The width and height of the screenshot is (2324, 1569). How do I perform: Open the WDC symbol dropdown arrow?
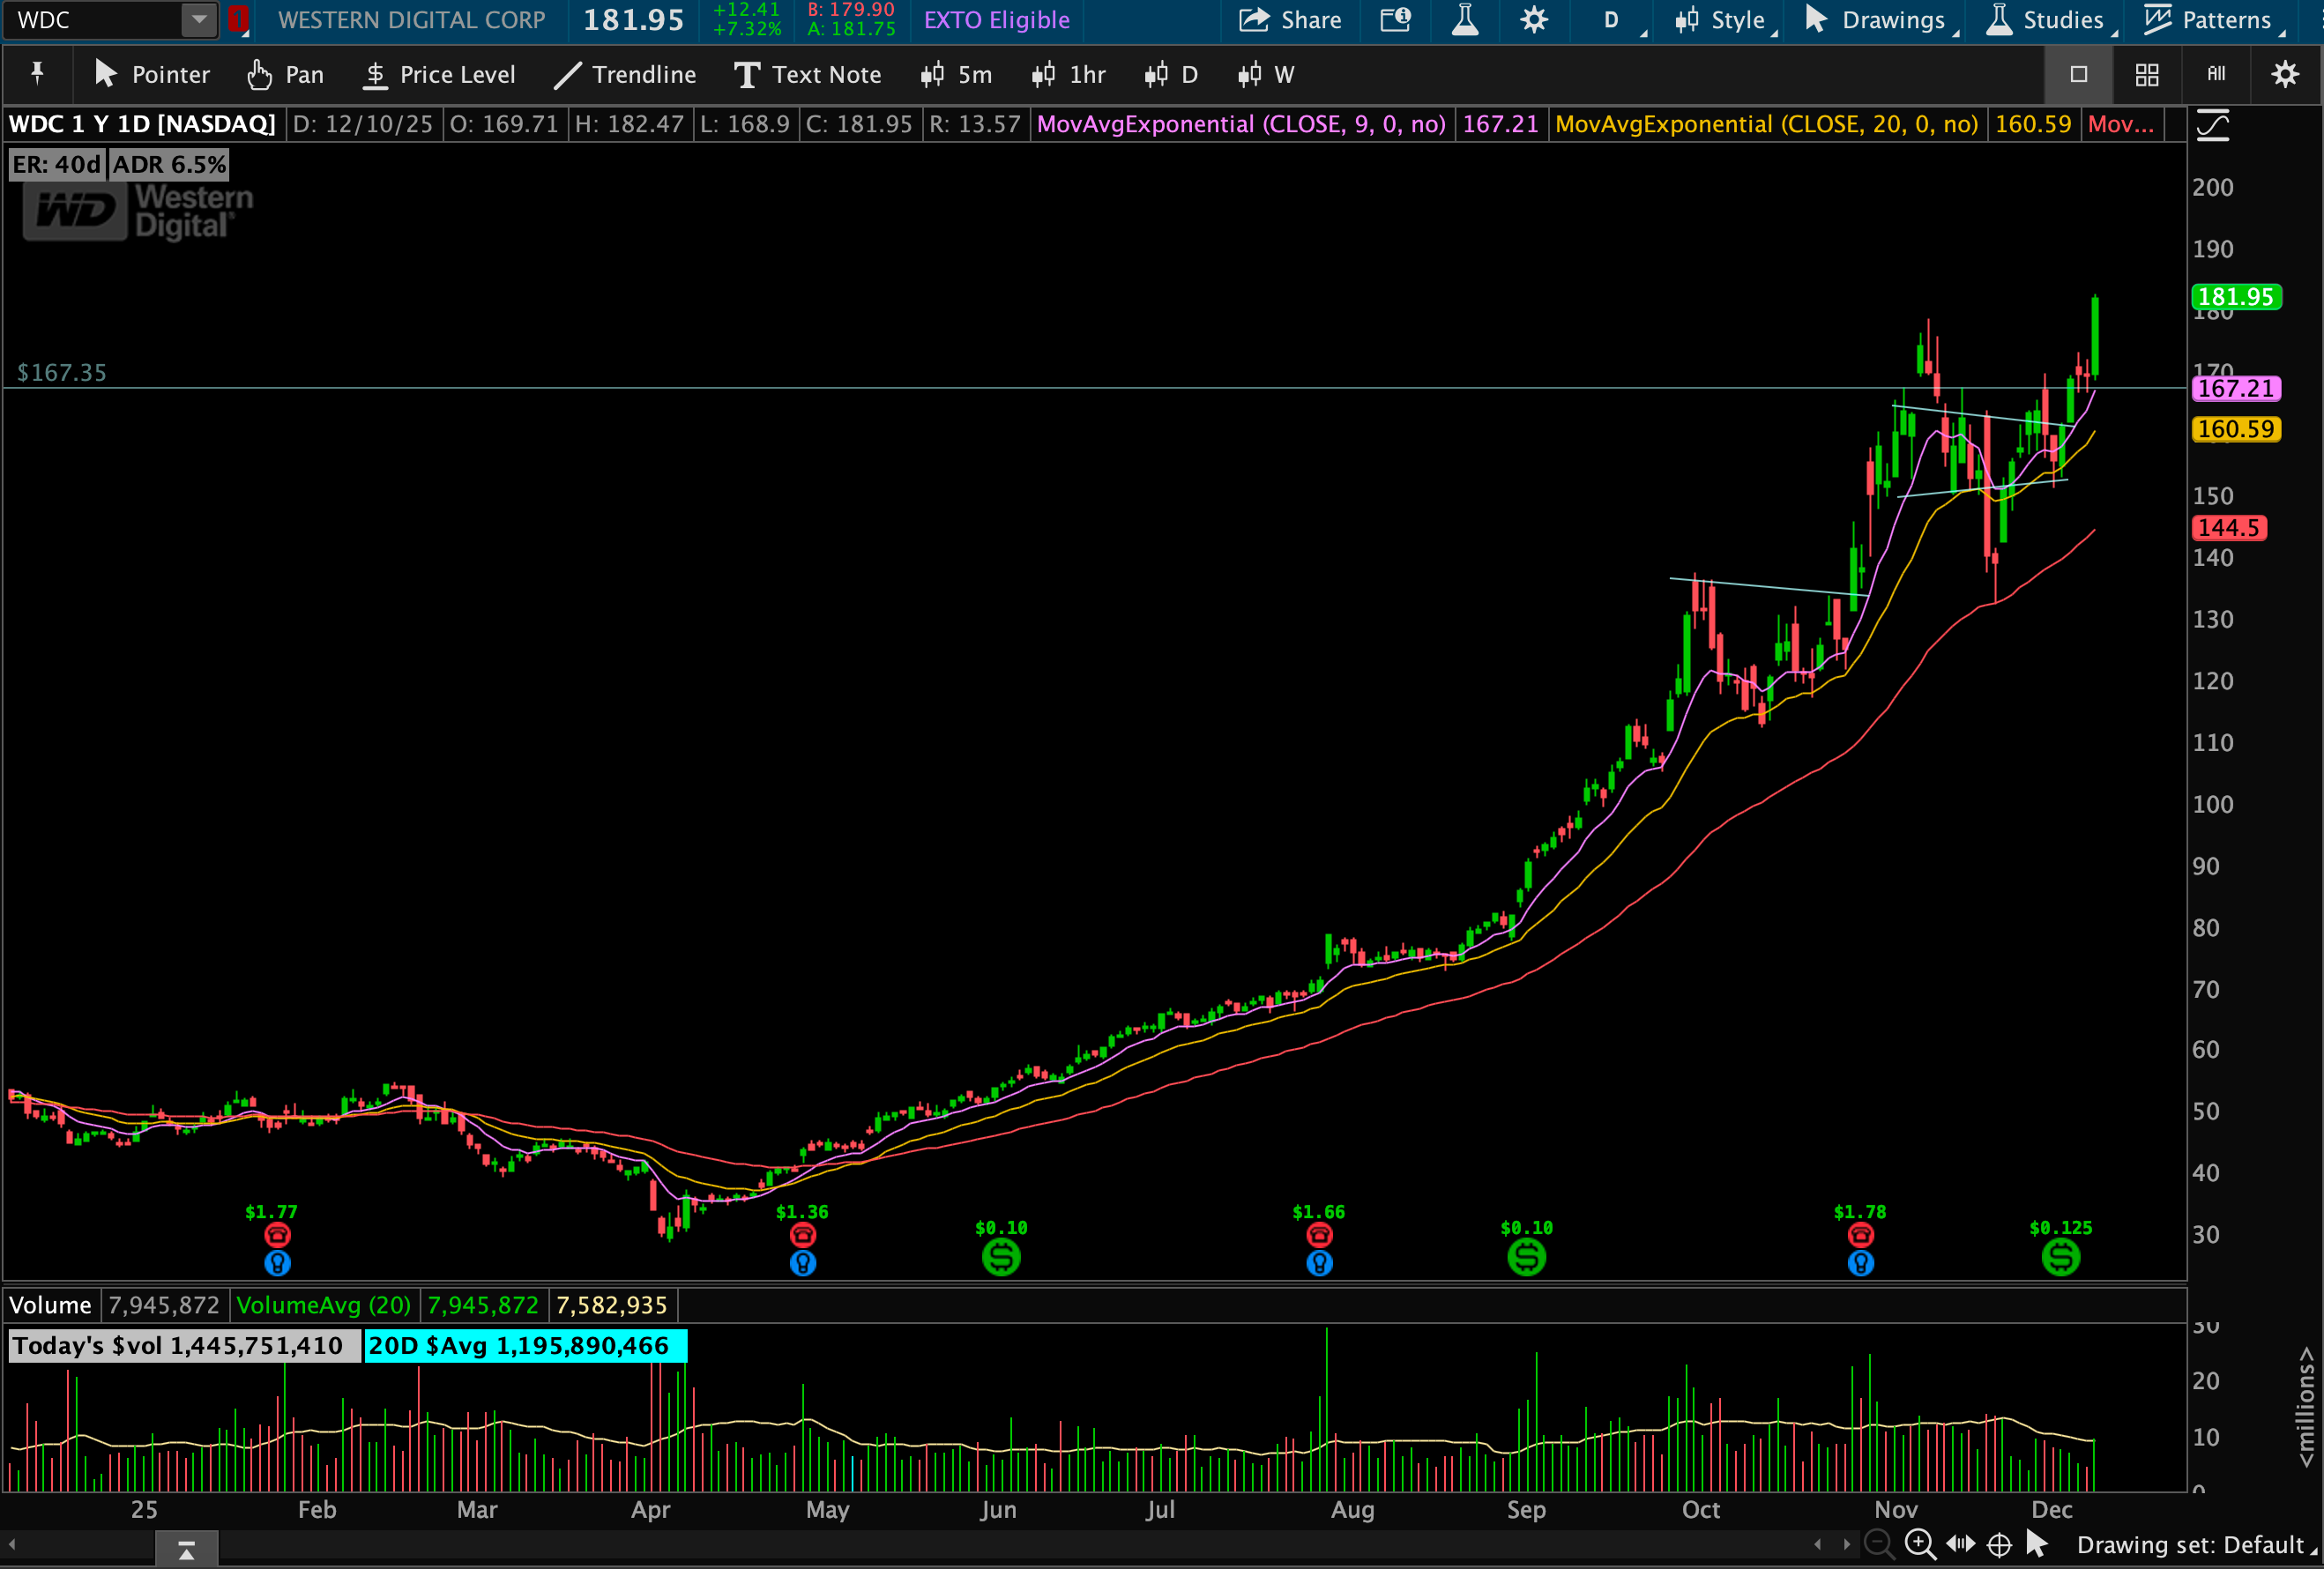click(x=199, y=19)
